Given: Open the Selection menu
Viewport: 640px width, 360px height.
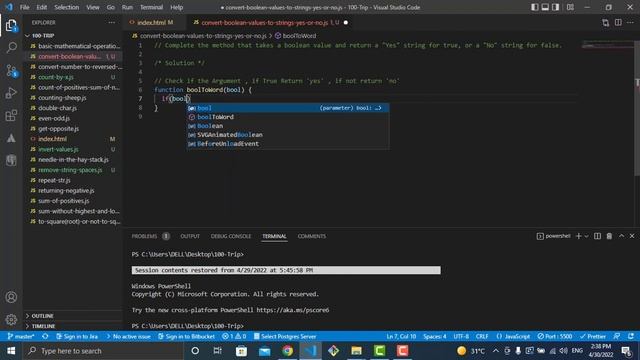Looking at the screenshot, I should (67, 7).
